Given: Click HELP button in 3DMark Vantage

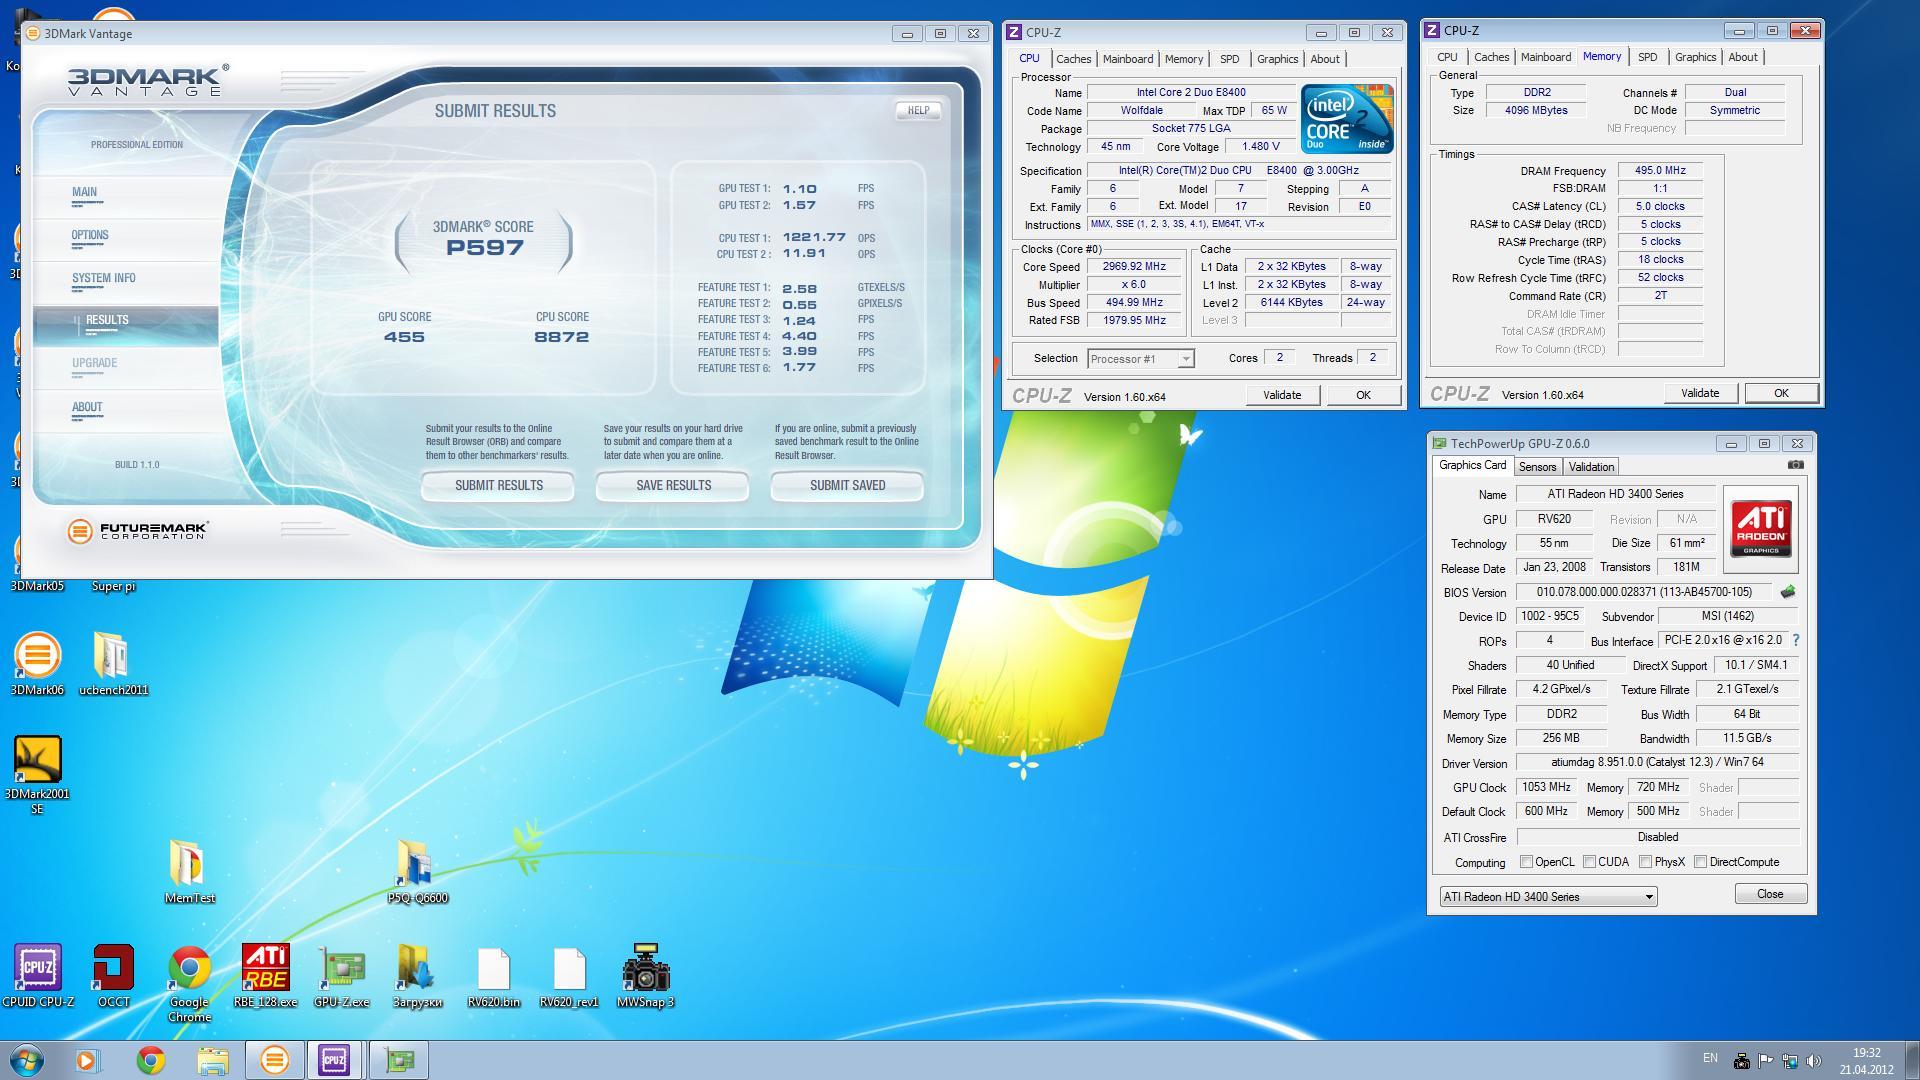Looking at the screenshot, I should 918,111.
